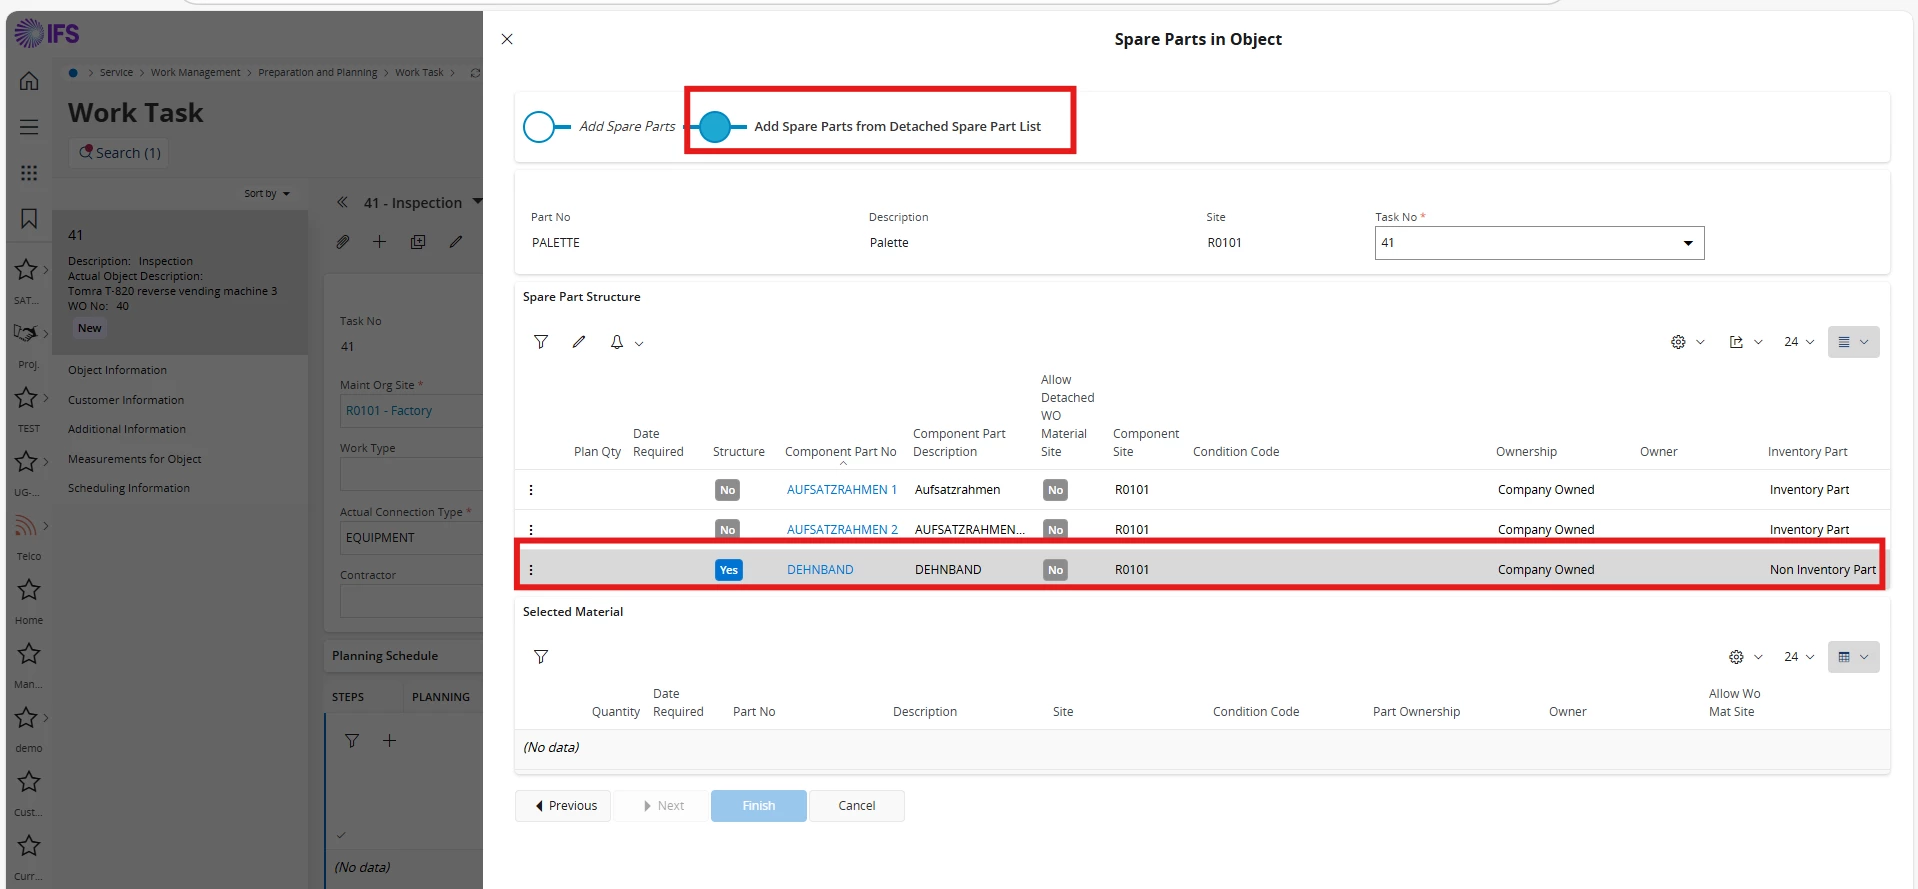Open Customer Information section
This screenshot has height=889, width=1918.
(126, 400)
